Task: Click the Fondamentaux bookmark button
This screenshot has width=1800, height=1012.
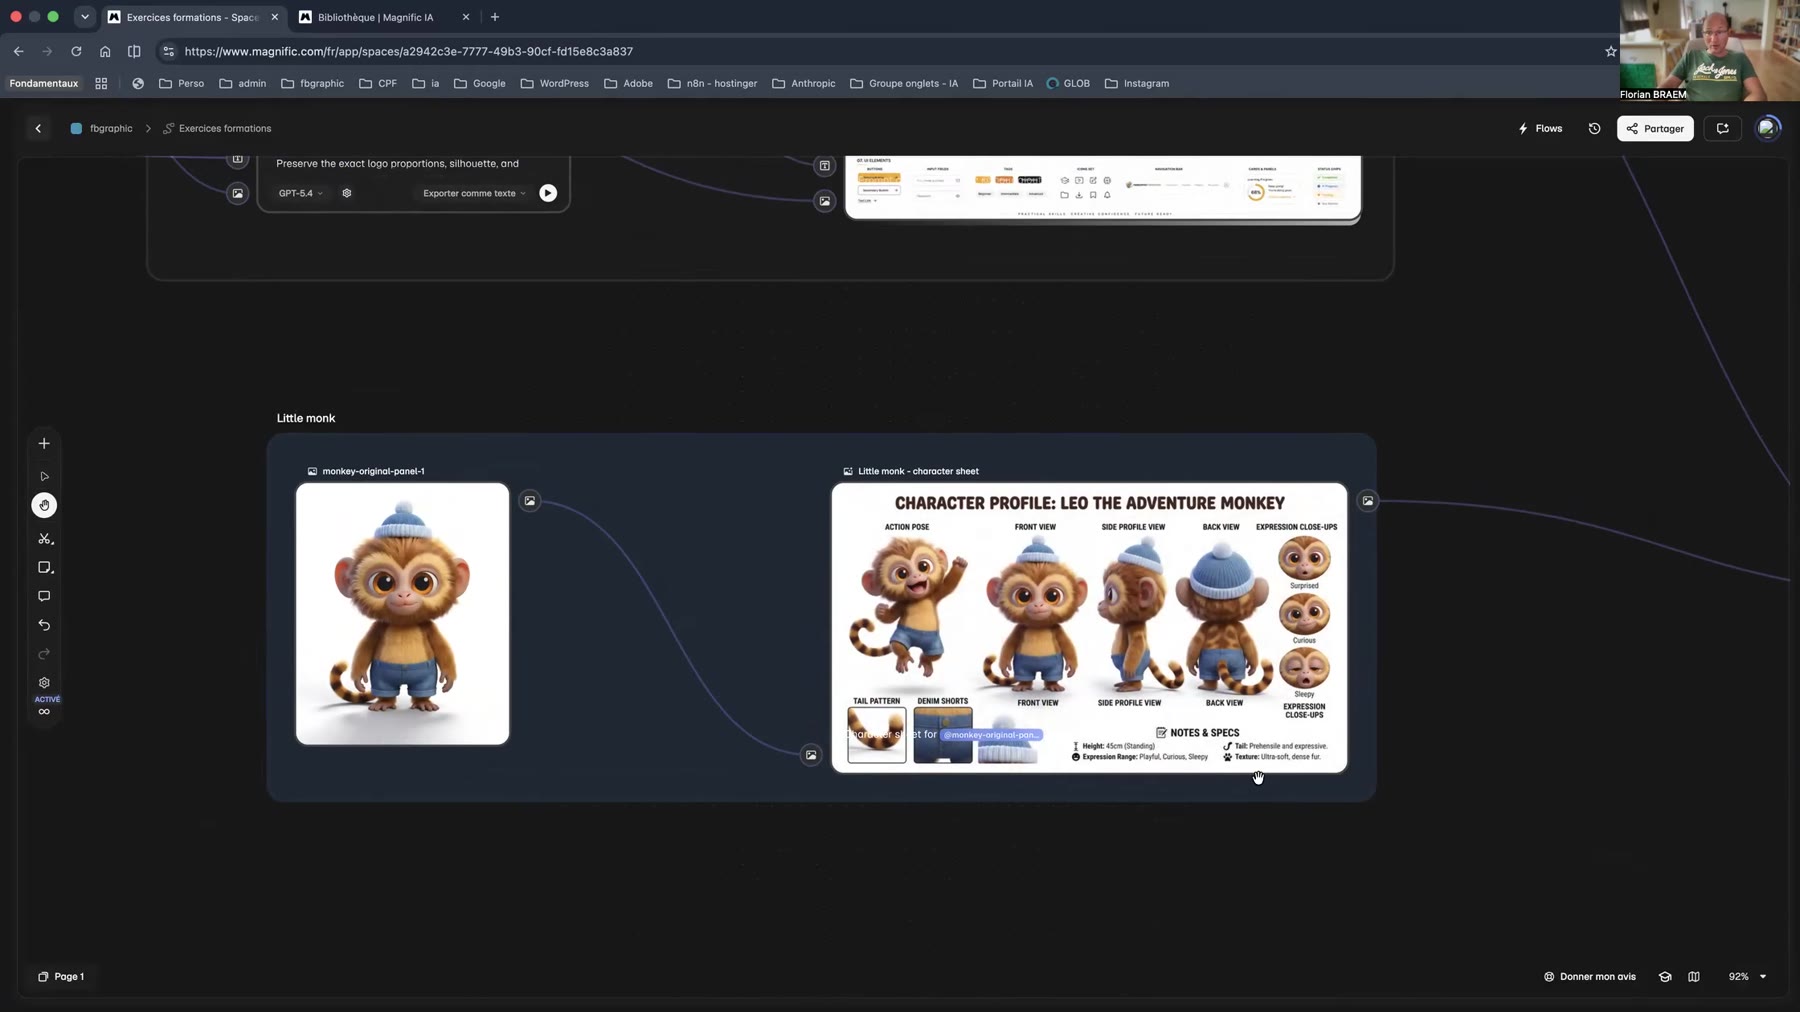Action: point(44,83)
